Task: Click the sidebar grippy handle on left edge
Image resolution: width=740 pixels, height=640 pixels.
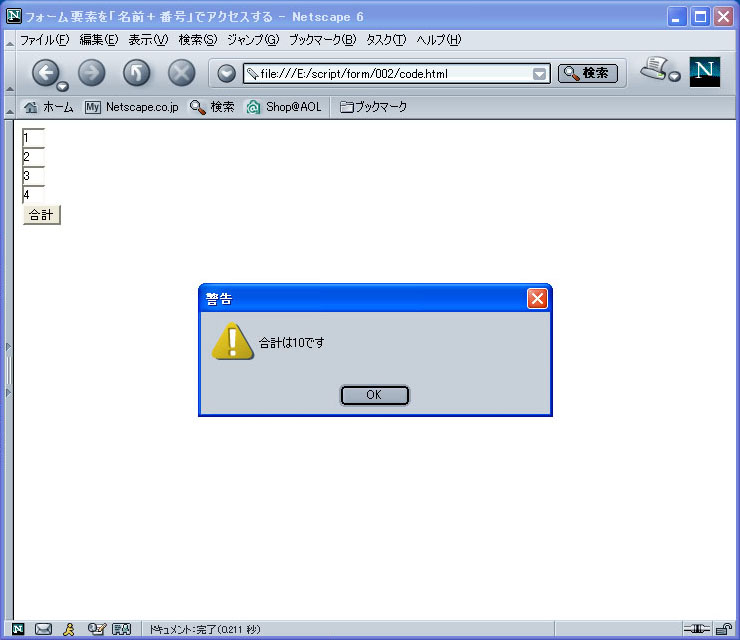Action: click(x=8, y=370)
